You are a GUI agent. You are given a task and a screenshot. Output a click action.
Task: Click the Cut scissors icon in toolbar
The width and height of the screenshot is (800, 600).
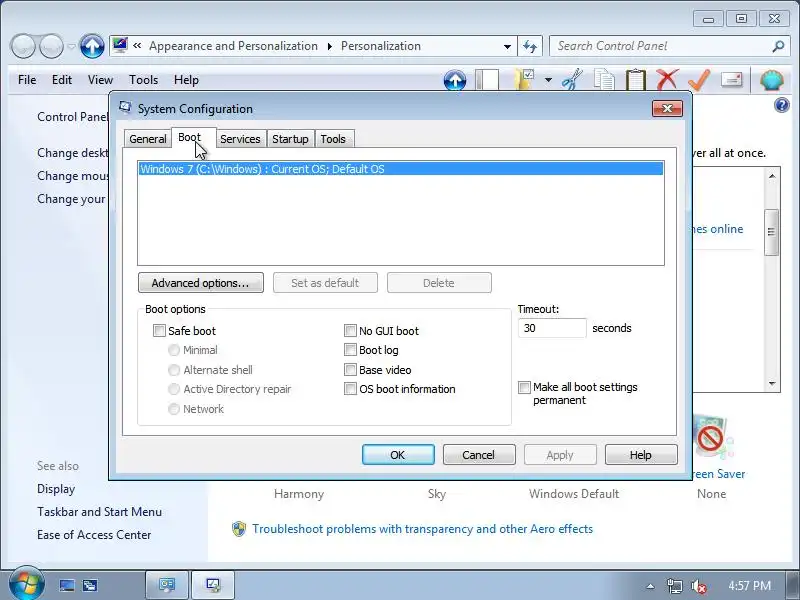(572, 80)
